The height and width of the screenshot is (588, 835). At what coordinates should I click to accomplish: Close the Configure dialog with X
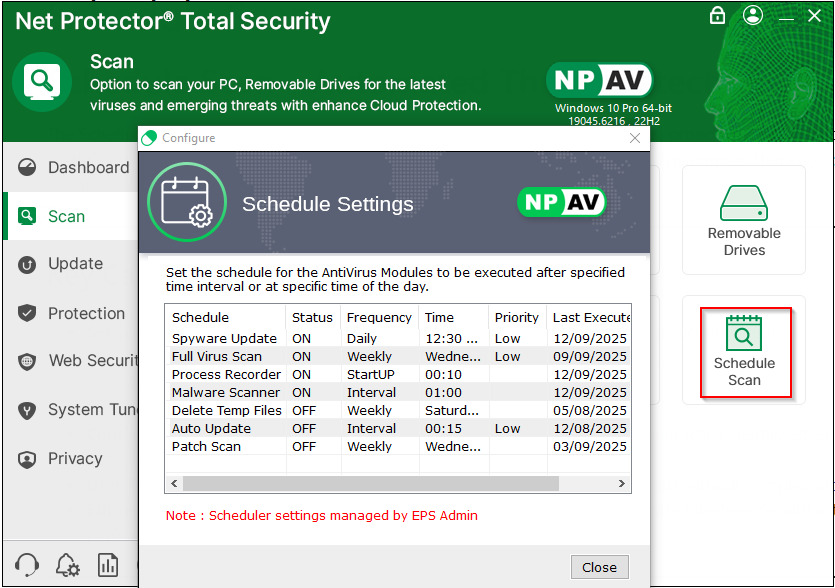tap(635, 138)
